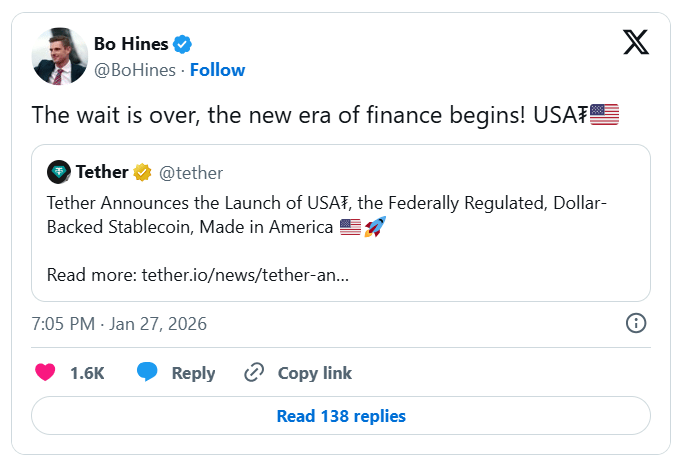Click the Copy link text
Image resolution: width=683 pixels, height=465 pixels.
(x=314, y=373)
